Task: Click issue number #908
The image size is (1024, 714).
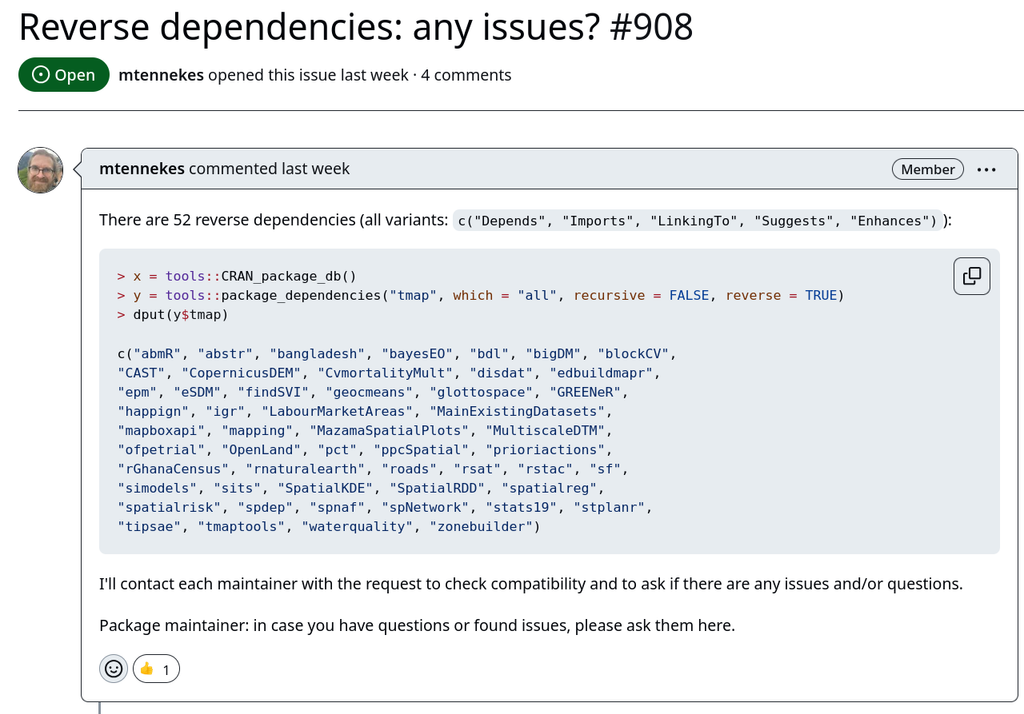Action: point(651,27)
